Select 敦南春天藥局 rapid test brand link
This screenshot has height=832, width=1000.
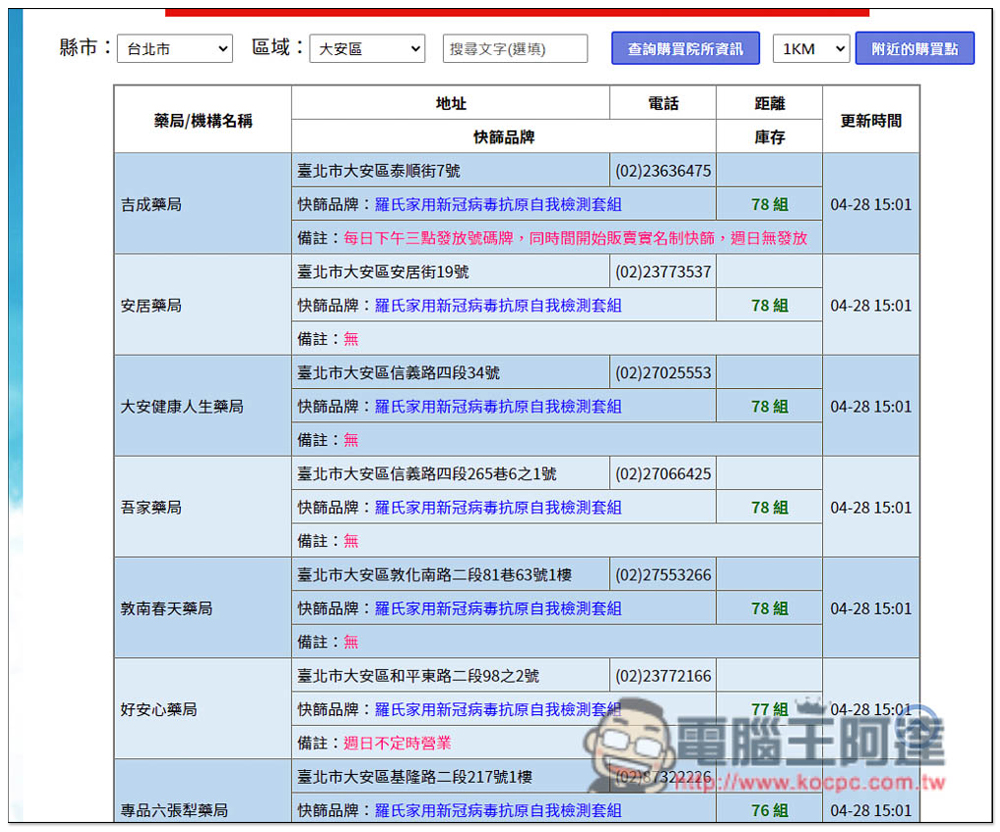[x=497, y=609]
